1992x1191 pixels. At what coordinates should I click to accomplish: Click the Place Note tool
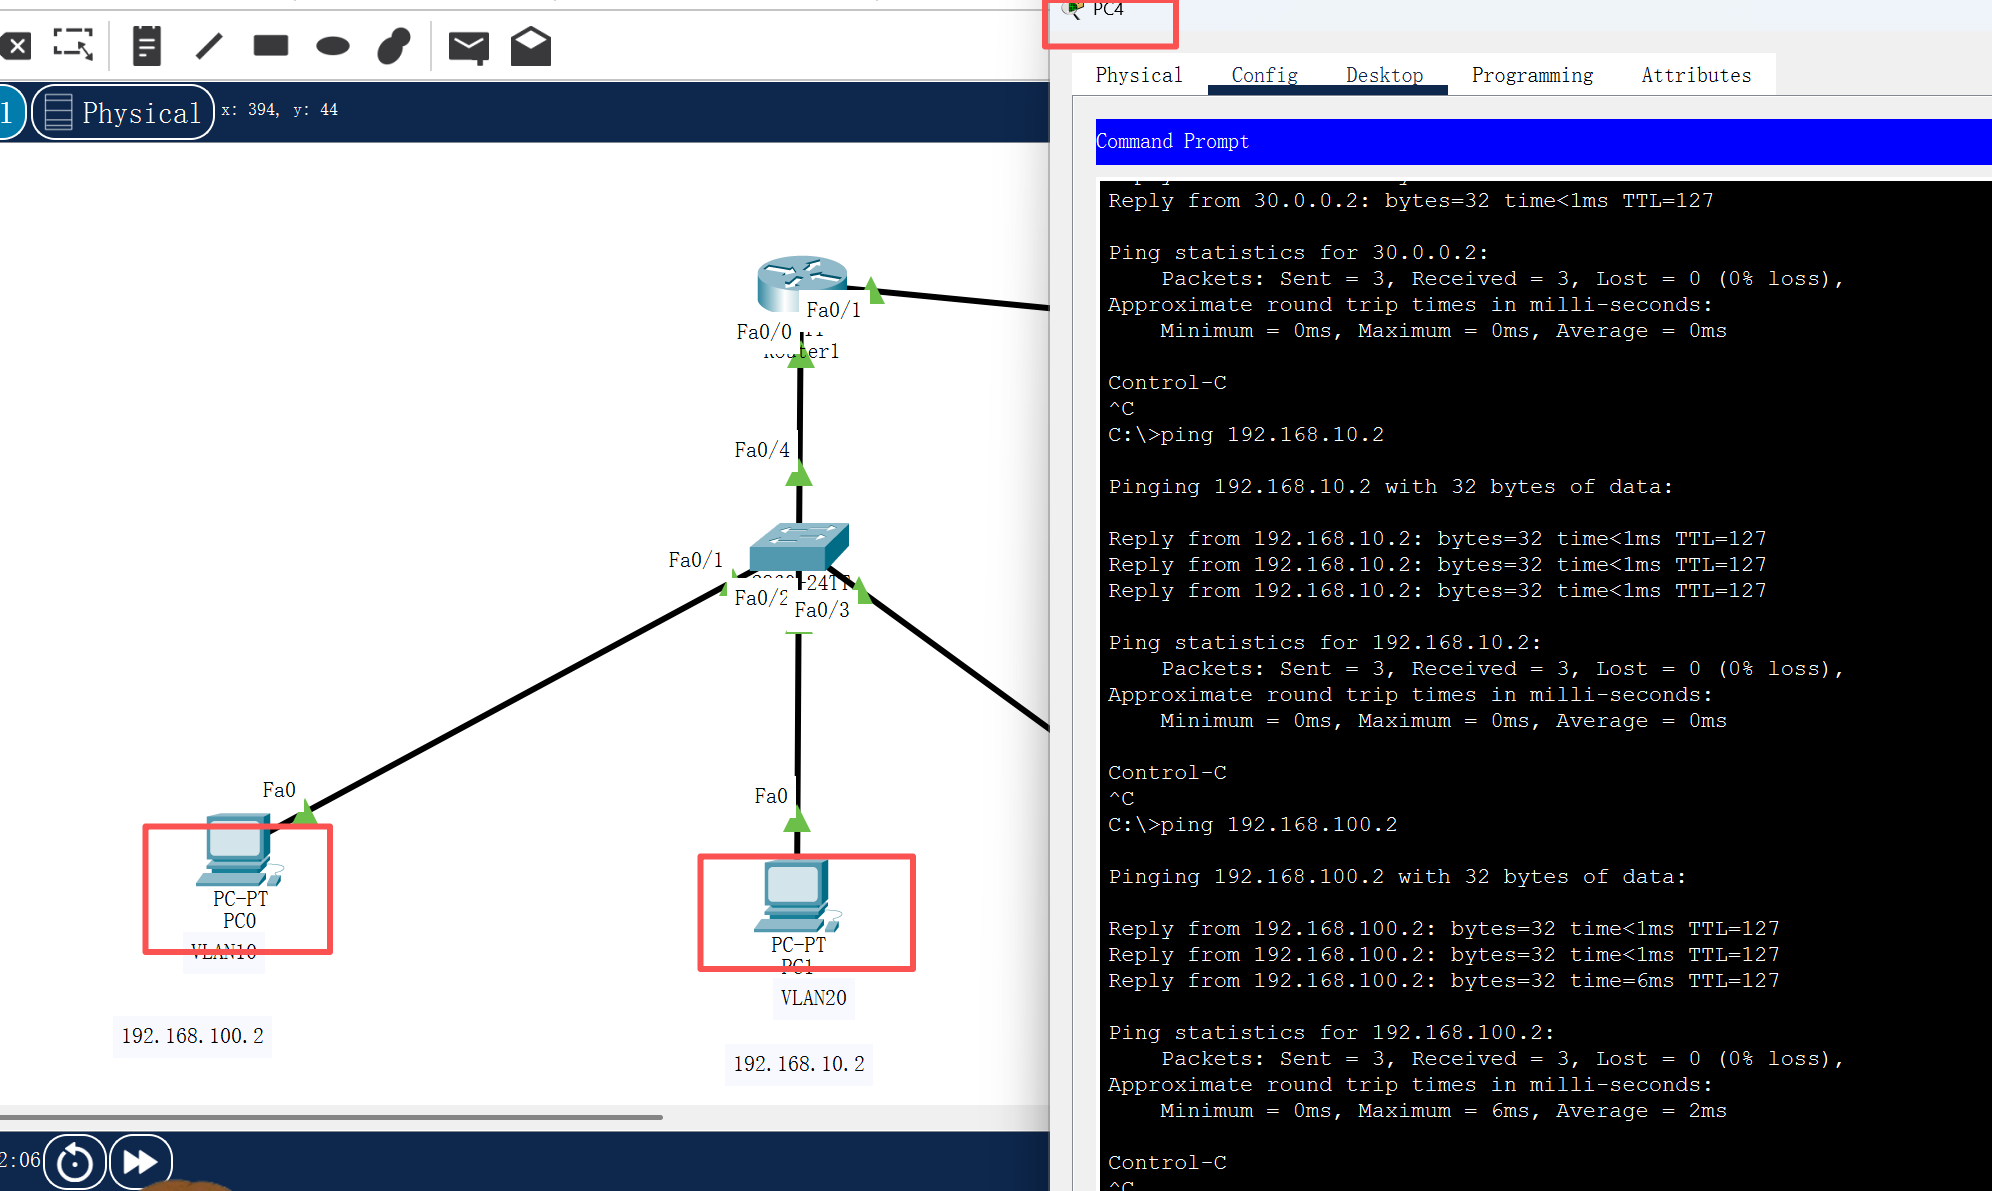point(146,46)
